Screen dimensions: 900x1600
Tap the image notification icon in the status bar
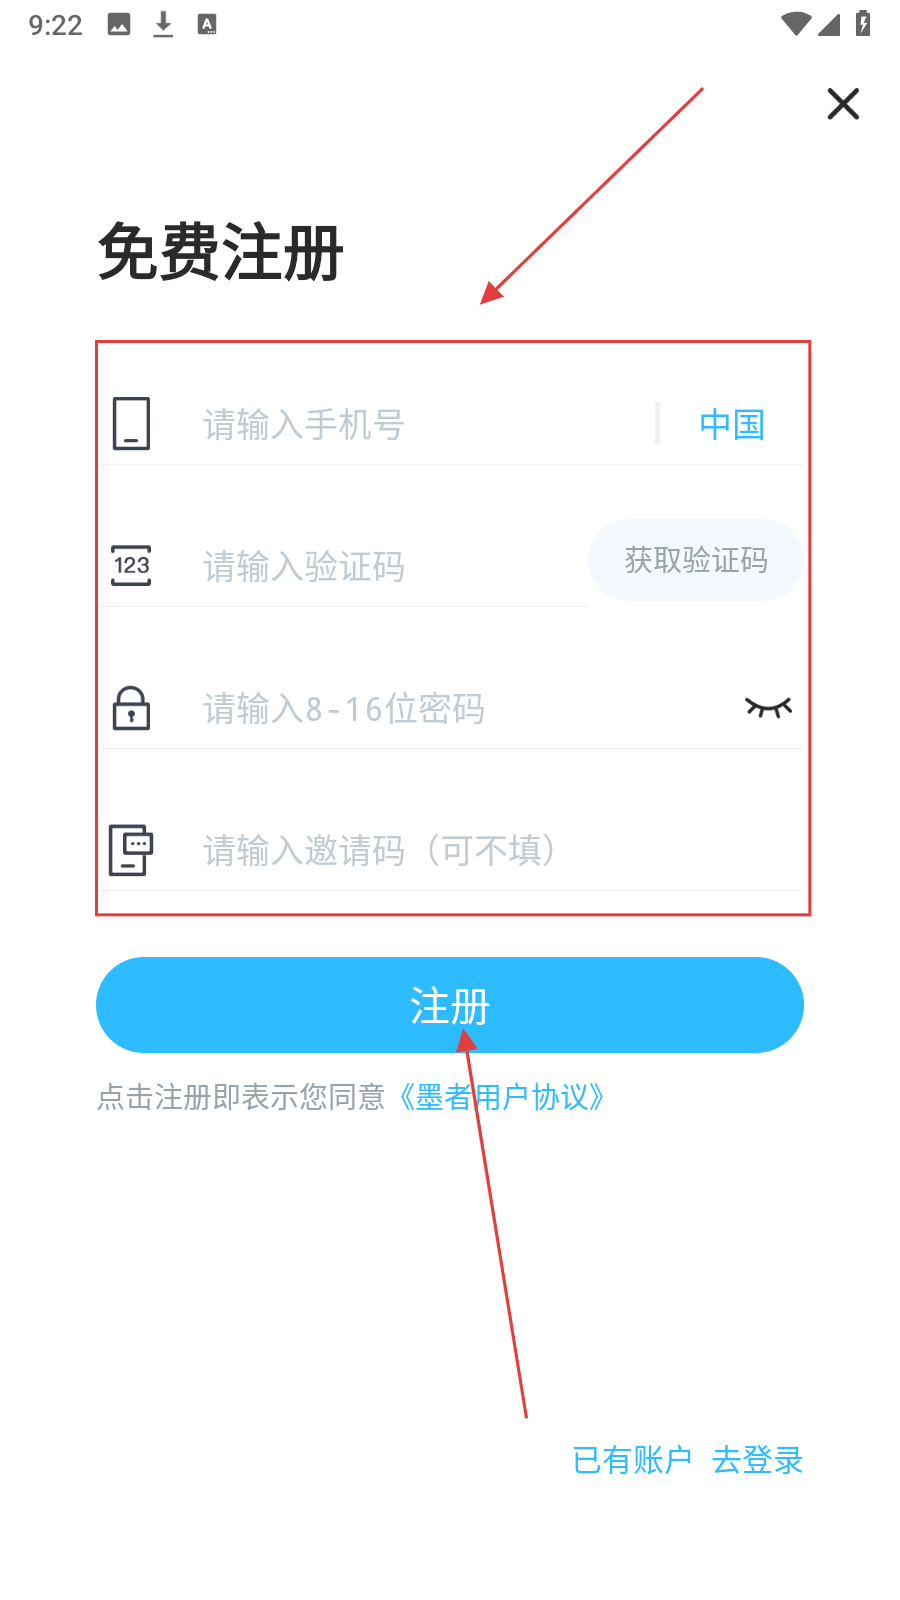(x=119, y=25)
